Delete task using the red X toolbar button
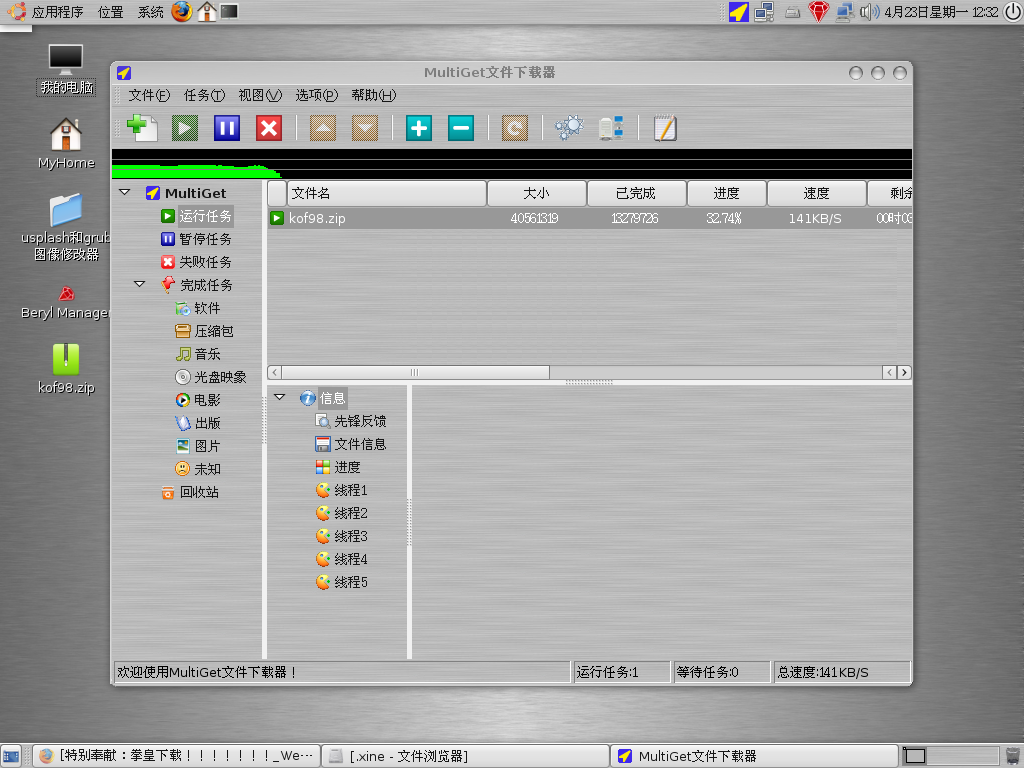The height and width of the screenshot is (768, 1024). coord(268,128)
